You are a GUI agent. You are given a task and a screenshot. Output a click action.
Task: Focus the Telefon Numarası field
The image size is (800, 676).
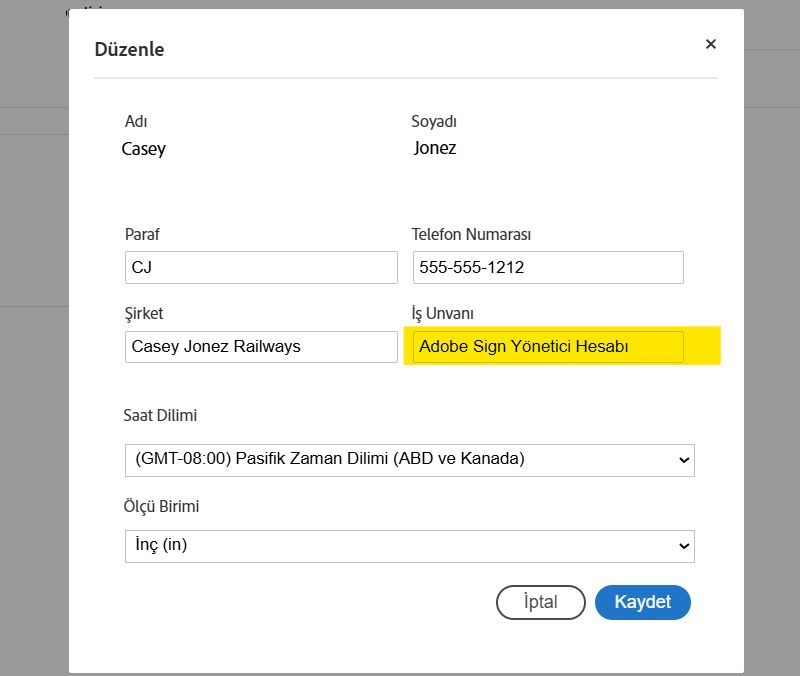click(x=548, y=267)
